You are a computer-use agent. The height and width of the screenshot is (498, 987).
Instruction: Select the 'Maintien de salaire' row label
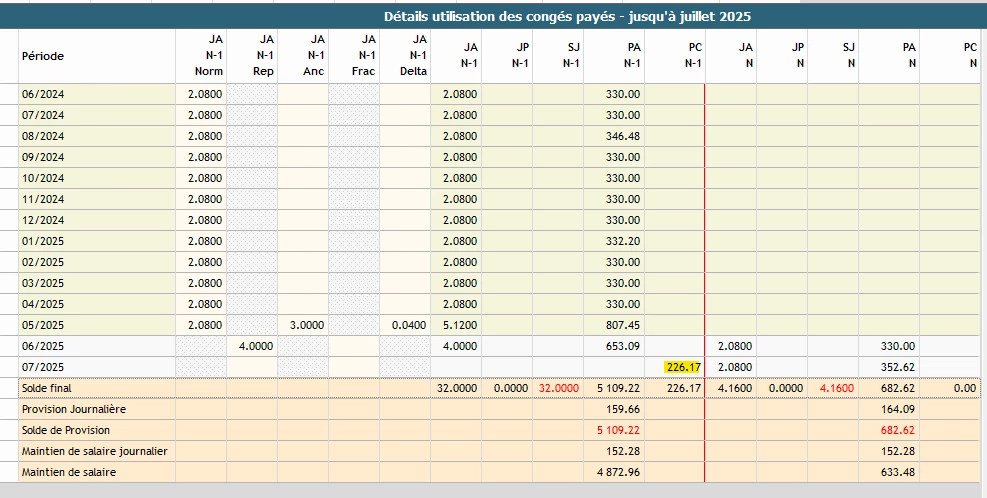pos(69,472)
